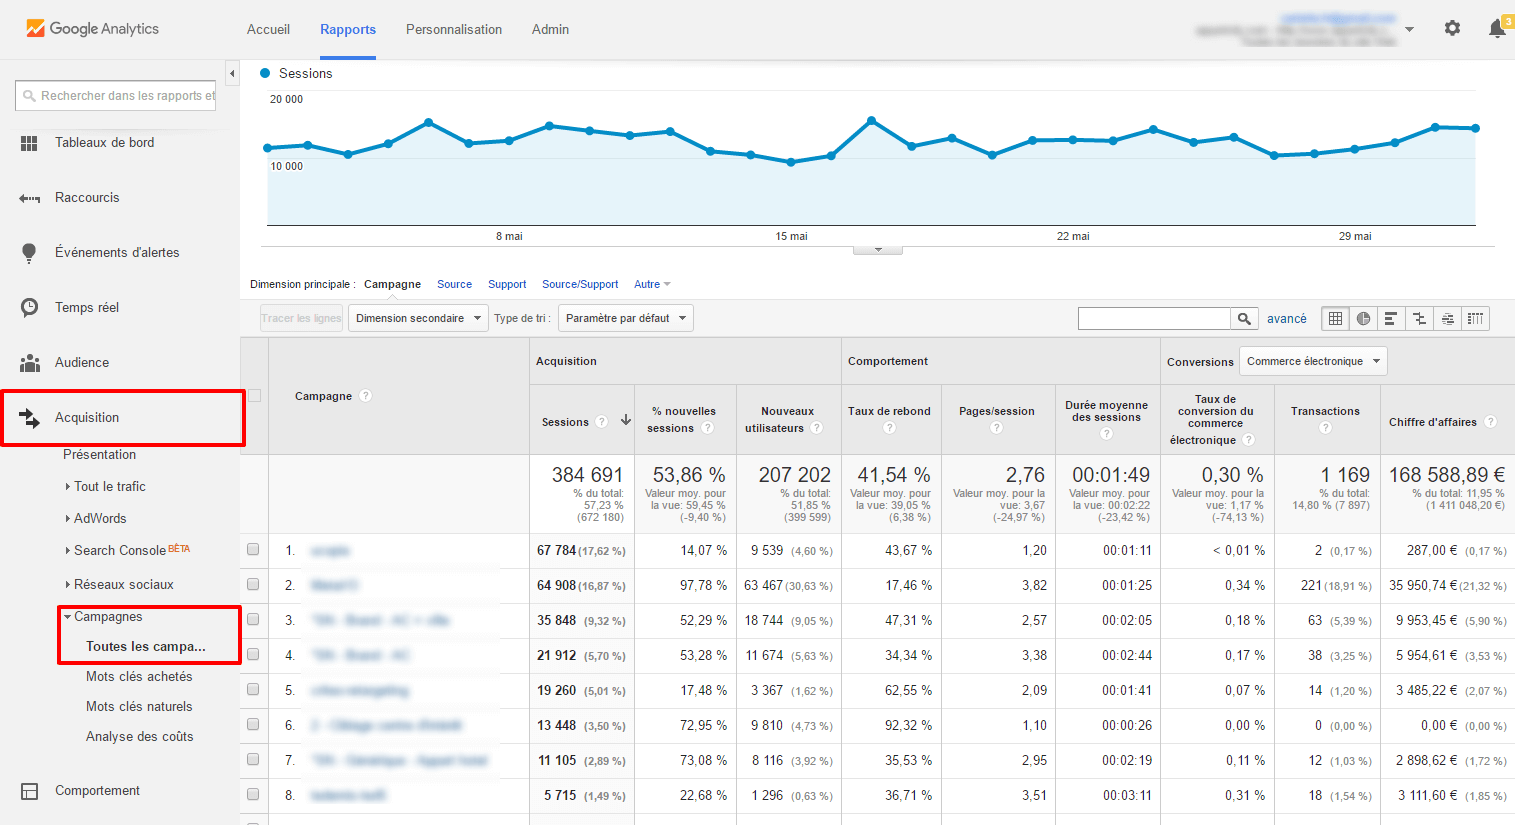
Task: Click the Source/Support dimension link
Action: [580, 285]
